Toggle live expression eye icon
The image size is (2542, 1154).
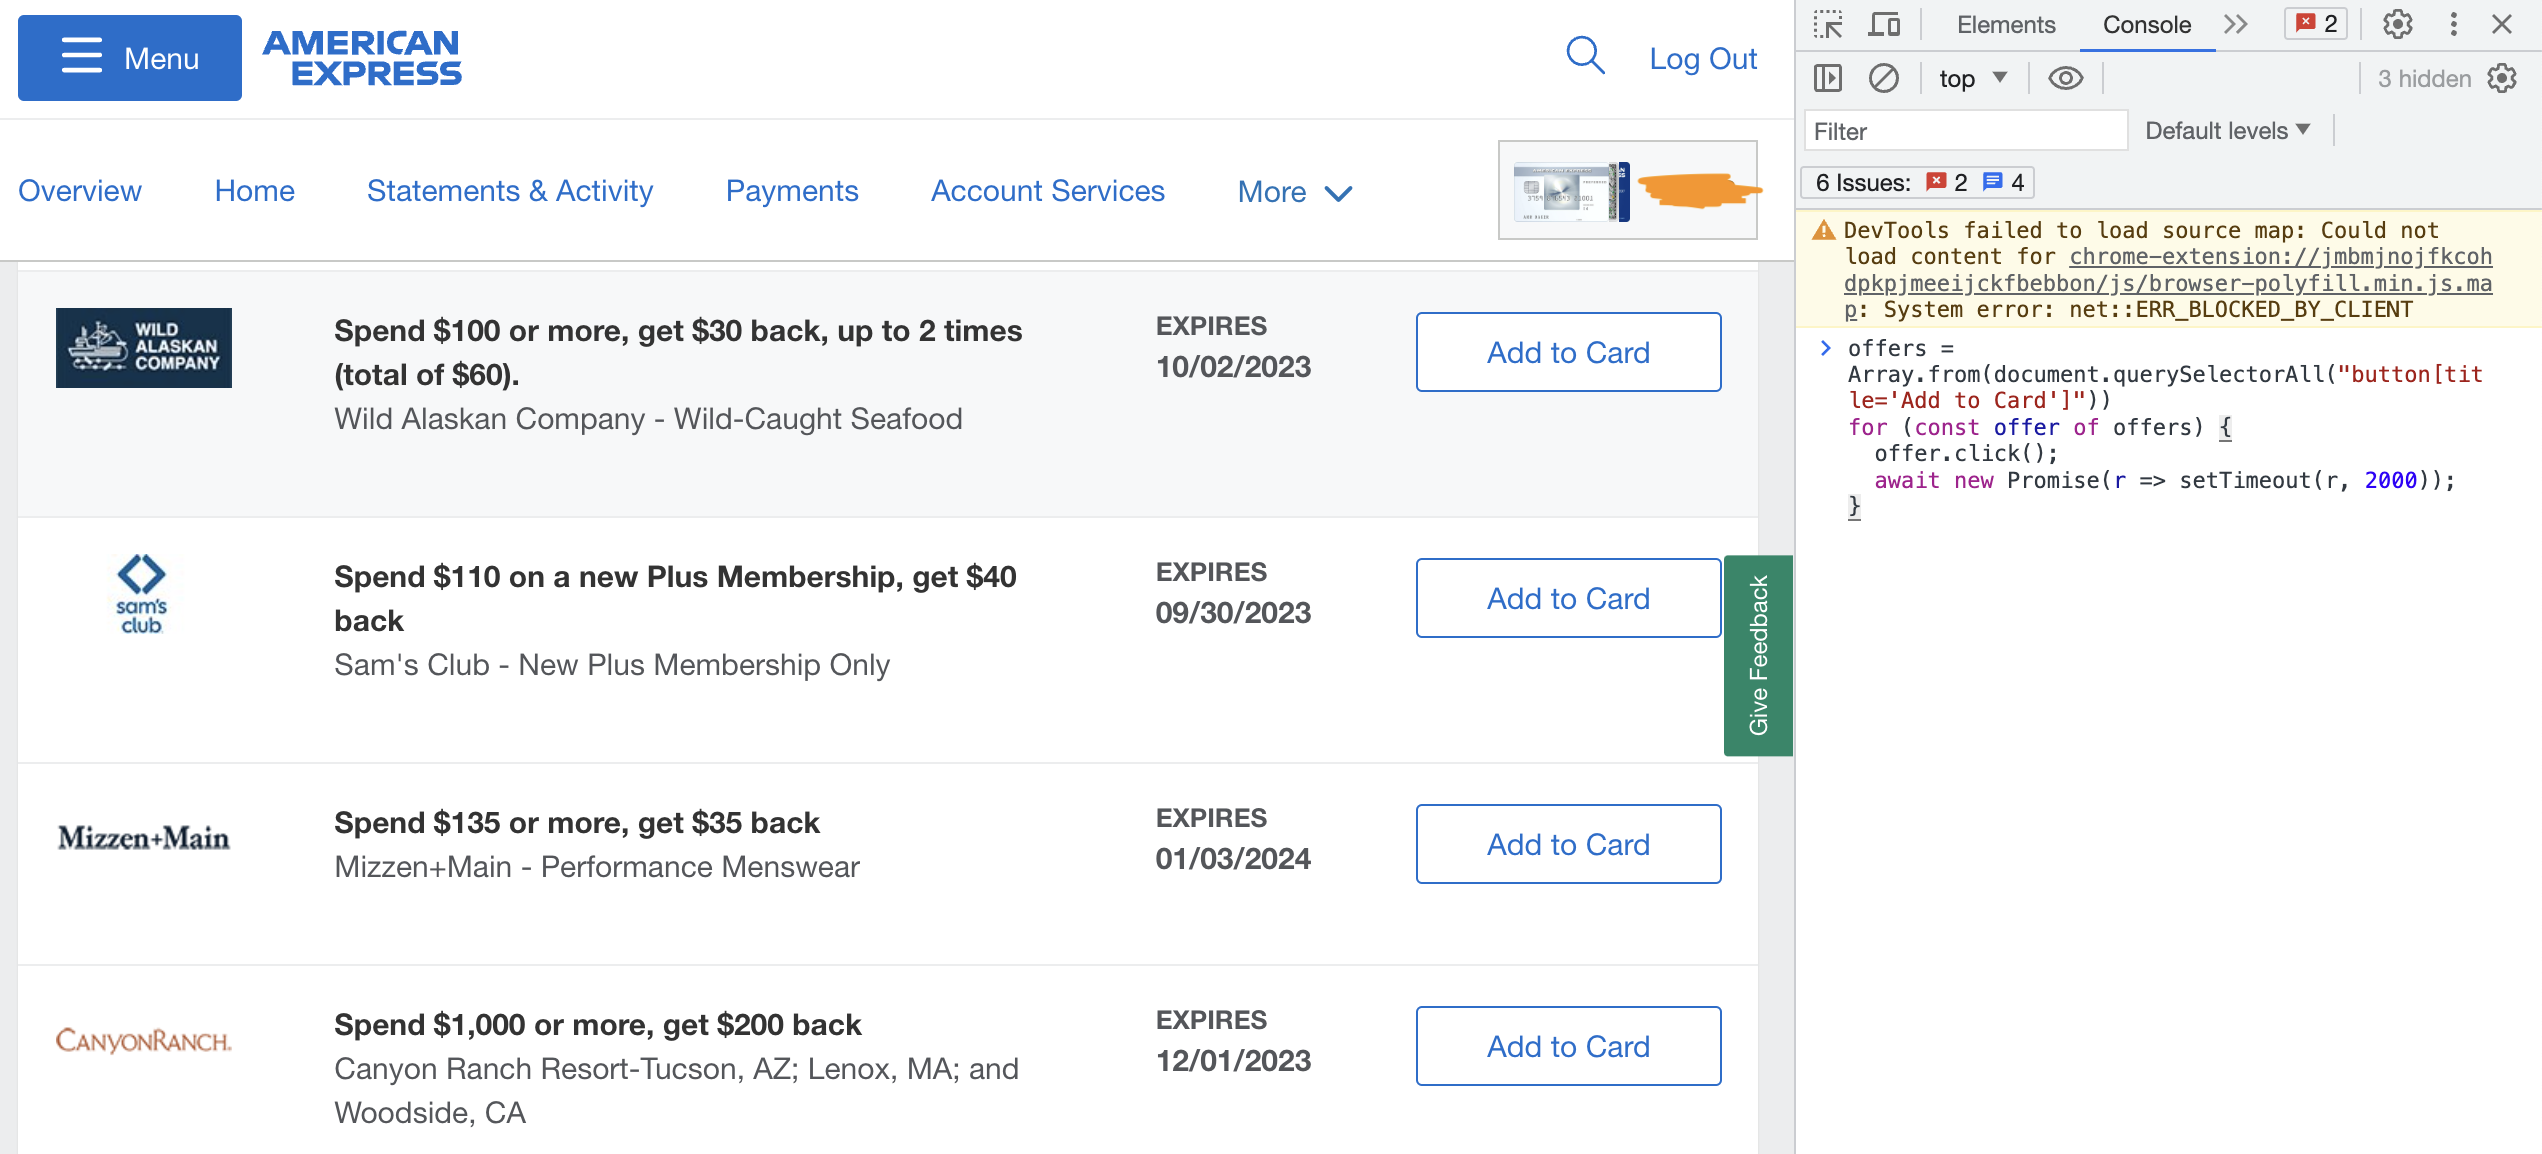click(x=2066, y=78)
